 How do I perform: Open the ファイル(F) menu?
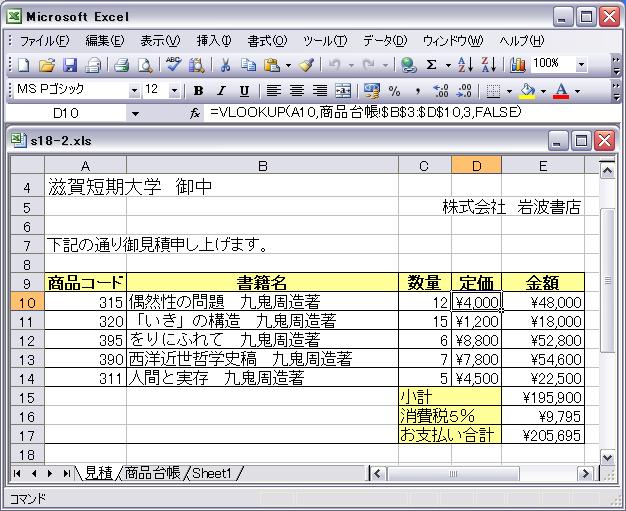[44, 41]
